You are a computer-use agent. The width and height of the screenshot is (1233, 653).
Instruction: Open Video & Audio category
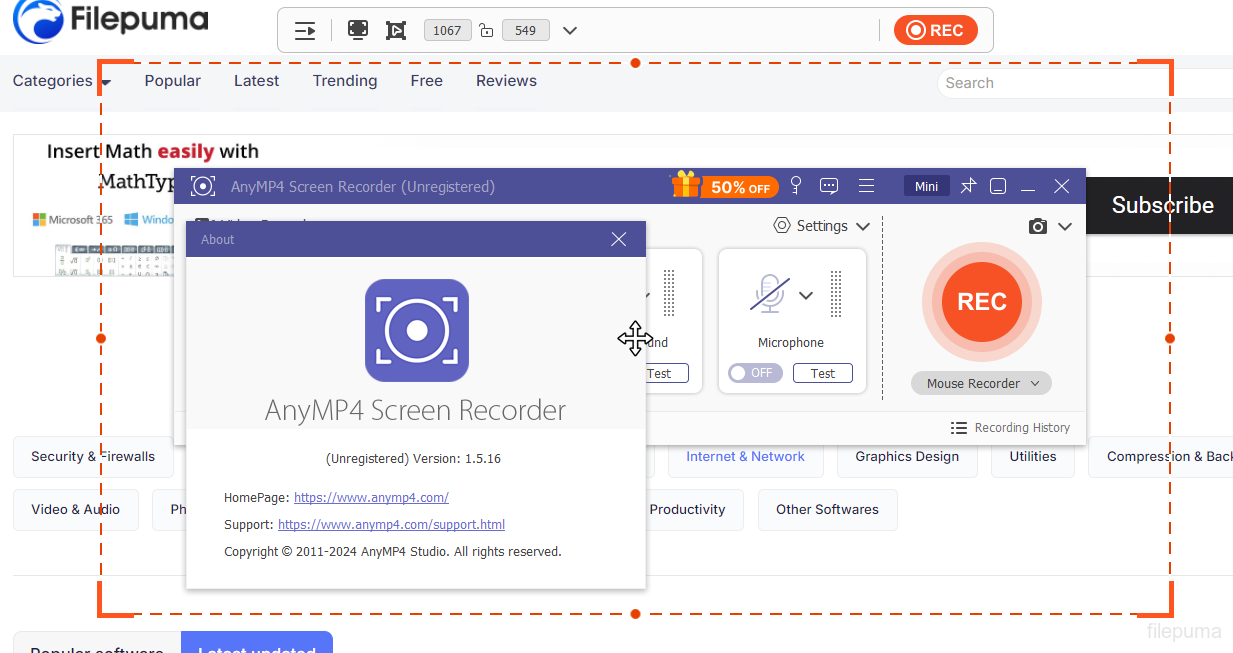[75, 510]
